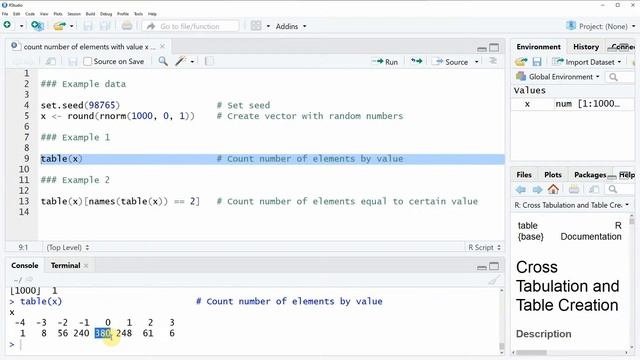640x360 pixels.
Task: Click the console value 248
Action: (x=124, y=333)
